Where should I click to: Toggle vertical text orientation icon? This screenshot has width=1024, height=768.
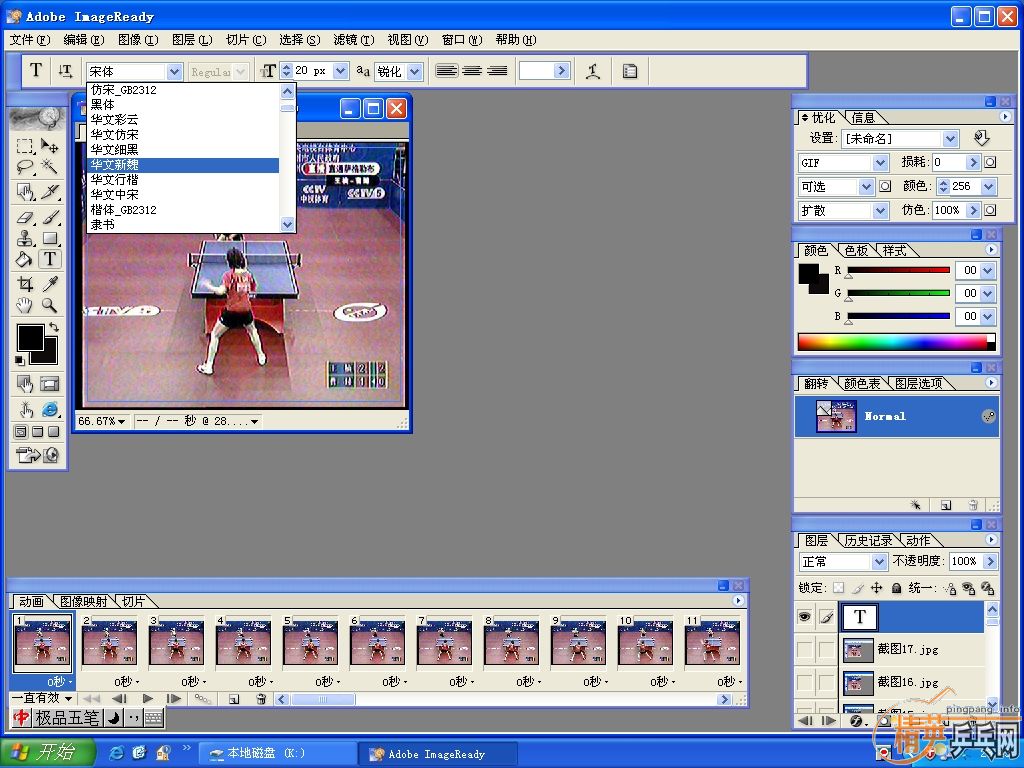click(x=65, y=71)
